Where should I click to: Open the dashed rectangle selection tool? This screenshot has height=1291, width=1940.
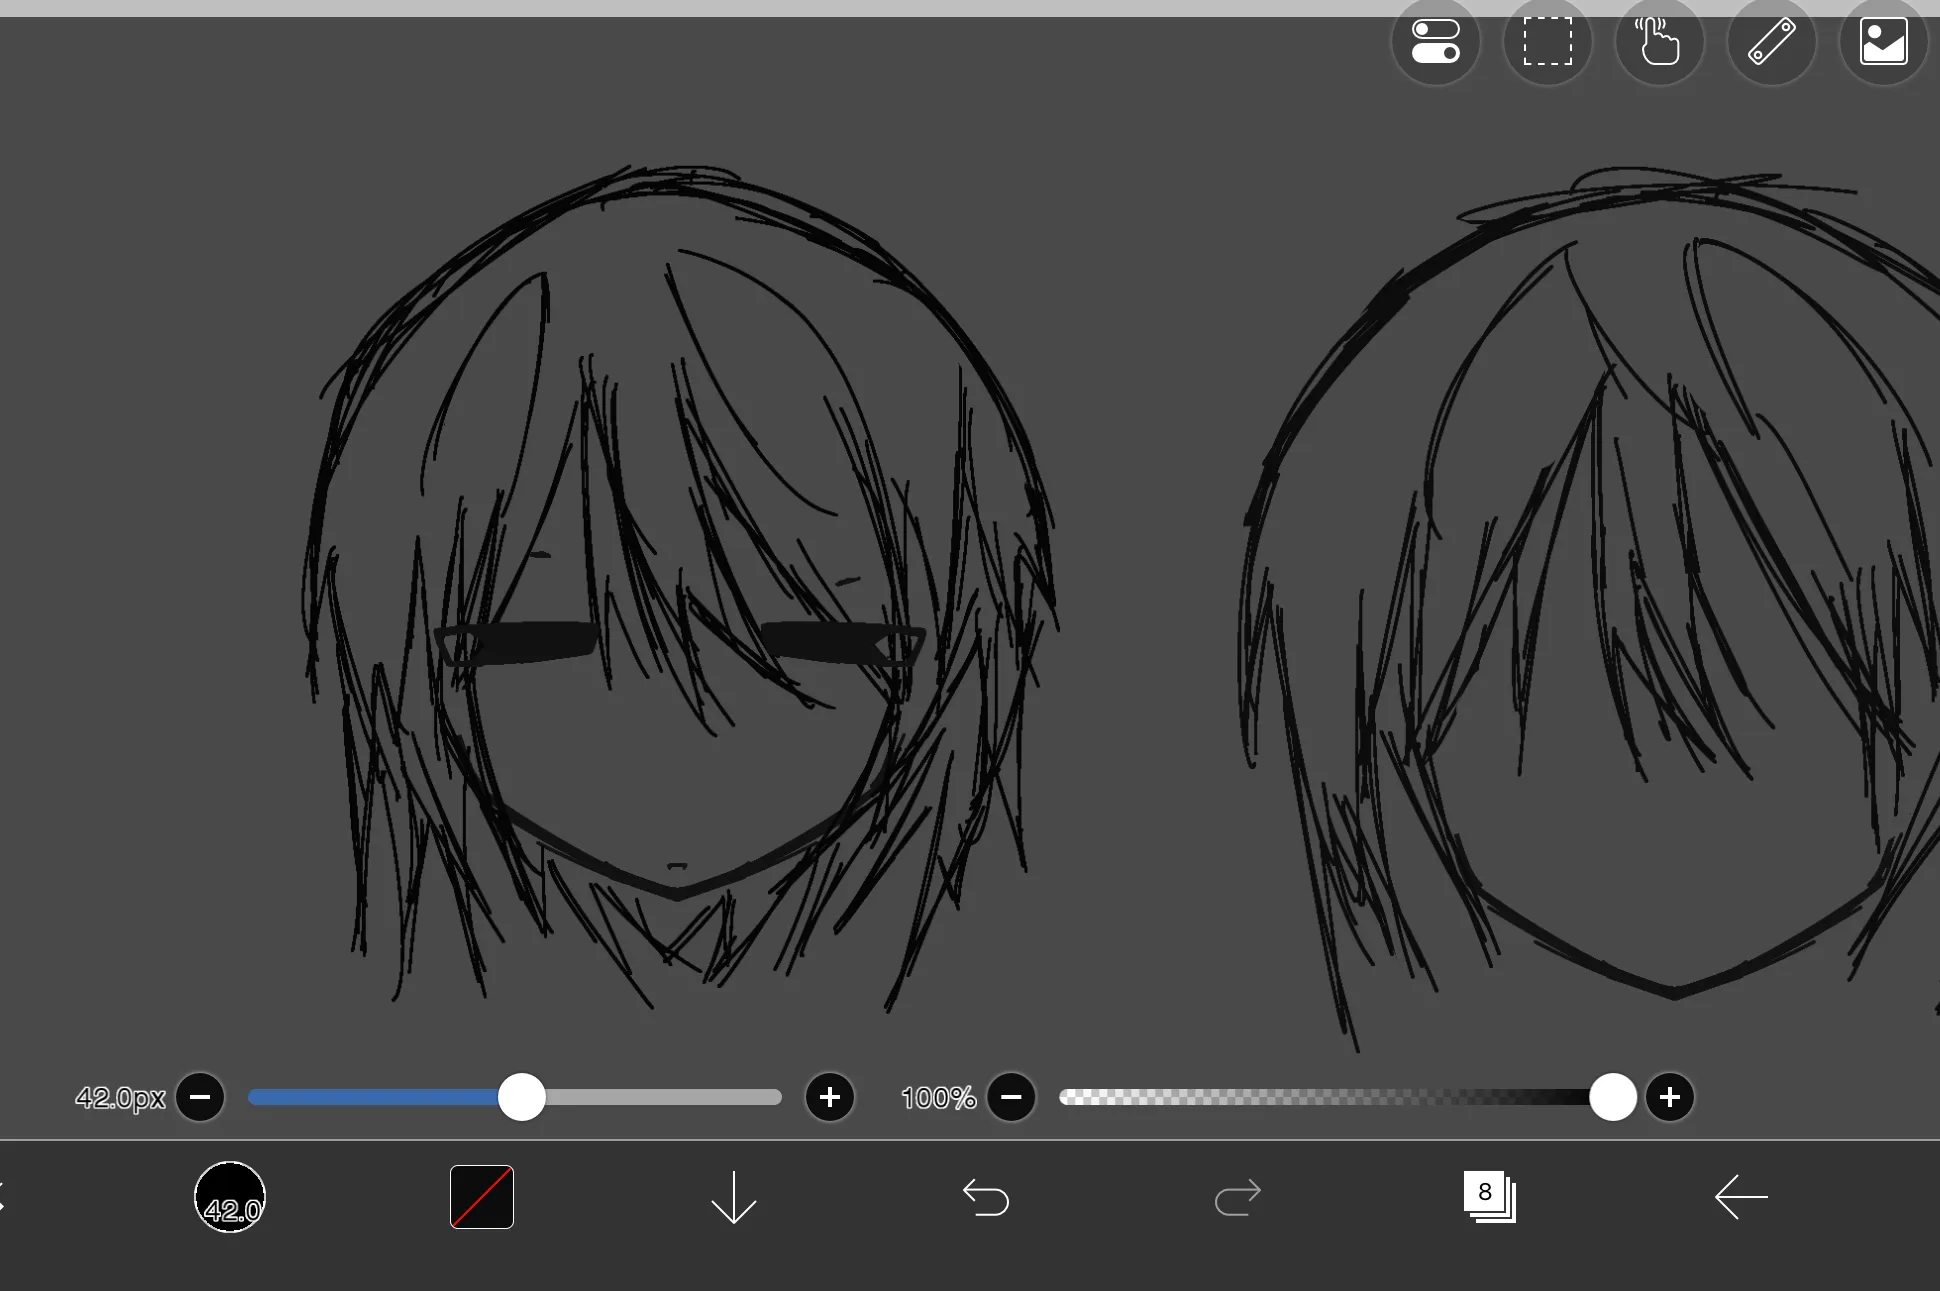click(1548, 42)
